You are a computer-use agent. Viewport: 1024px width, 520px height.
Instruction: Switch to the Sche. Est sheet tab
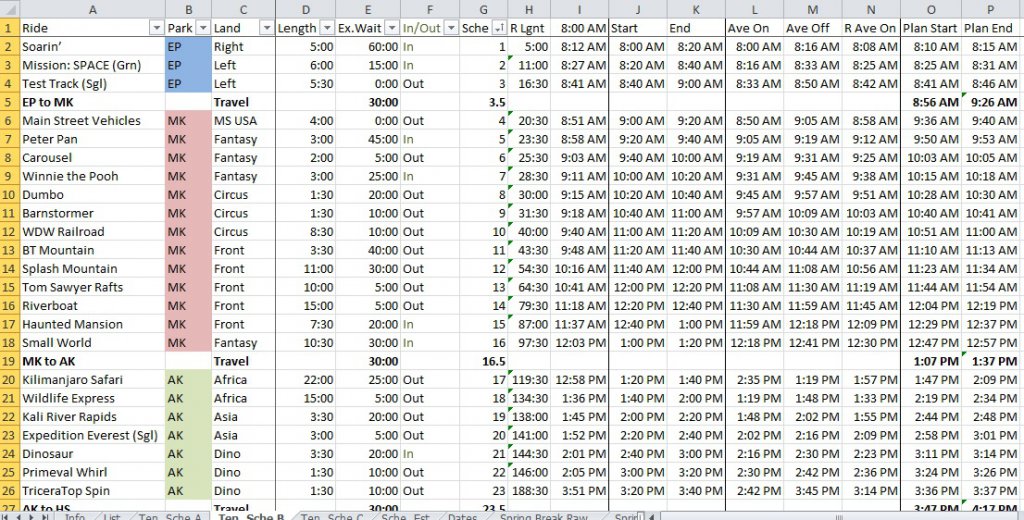(405, 517)
